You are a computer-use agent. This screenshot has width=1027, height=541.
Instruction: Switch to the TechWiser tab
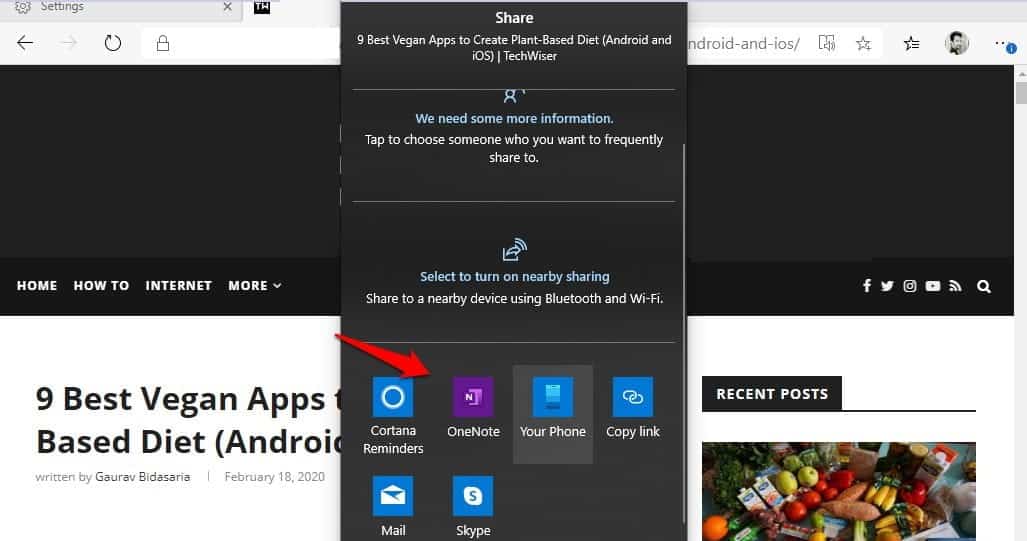(262, 8)
